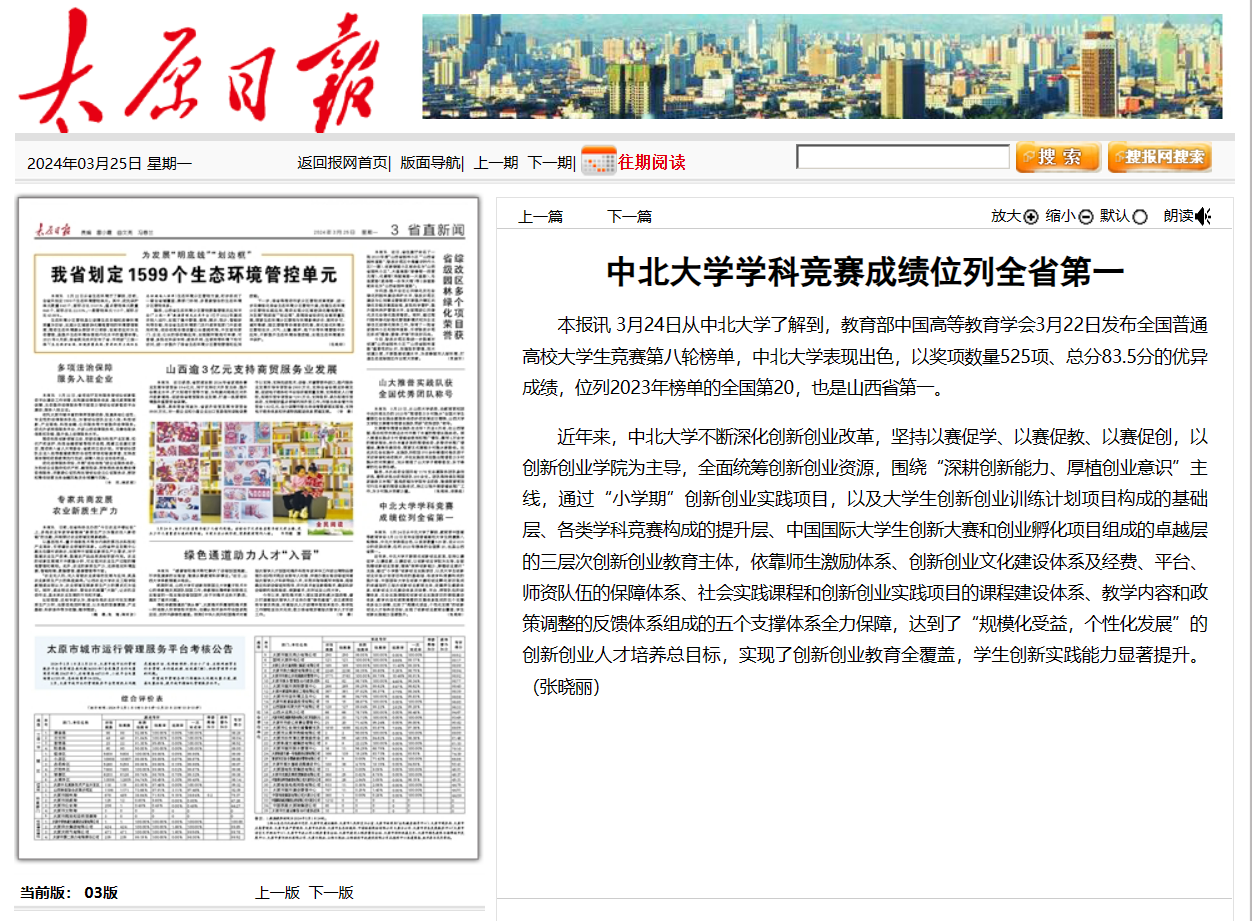Viewport: 1252px width, 921px height.
Task: Click the colorful shop photo in page preview
Action: 251,472
